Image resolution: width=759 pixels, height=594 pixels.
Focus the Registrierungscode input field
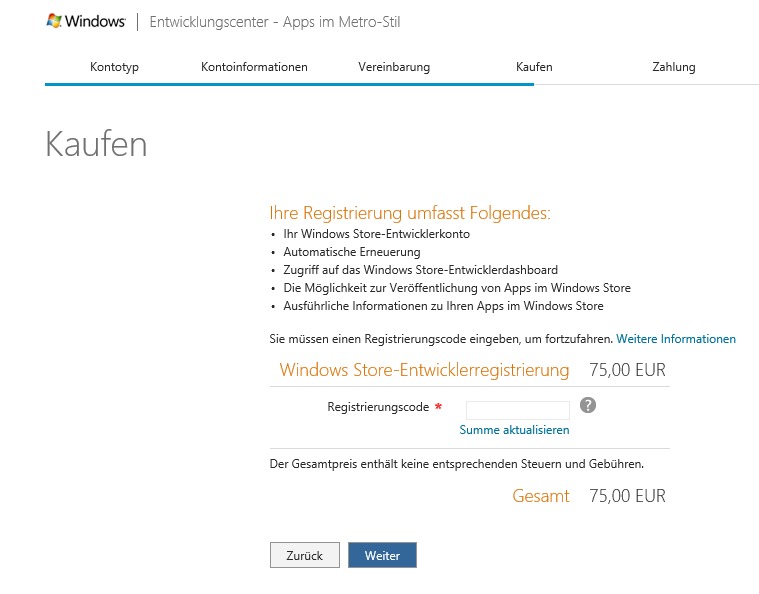tap(517, 410)
